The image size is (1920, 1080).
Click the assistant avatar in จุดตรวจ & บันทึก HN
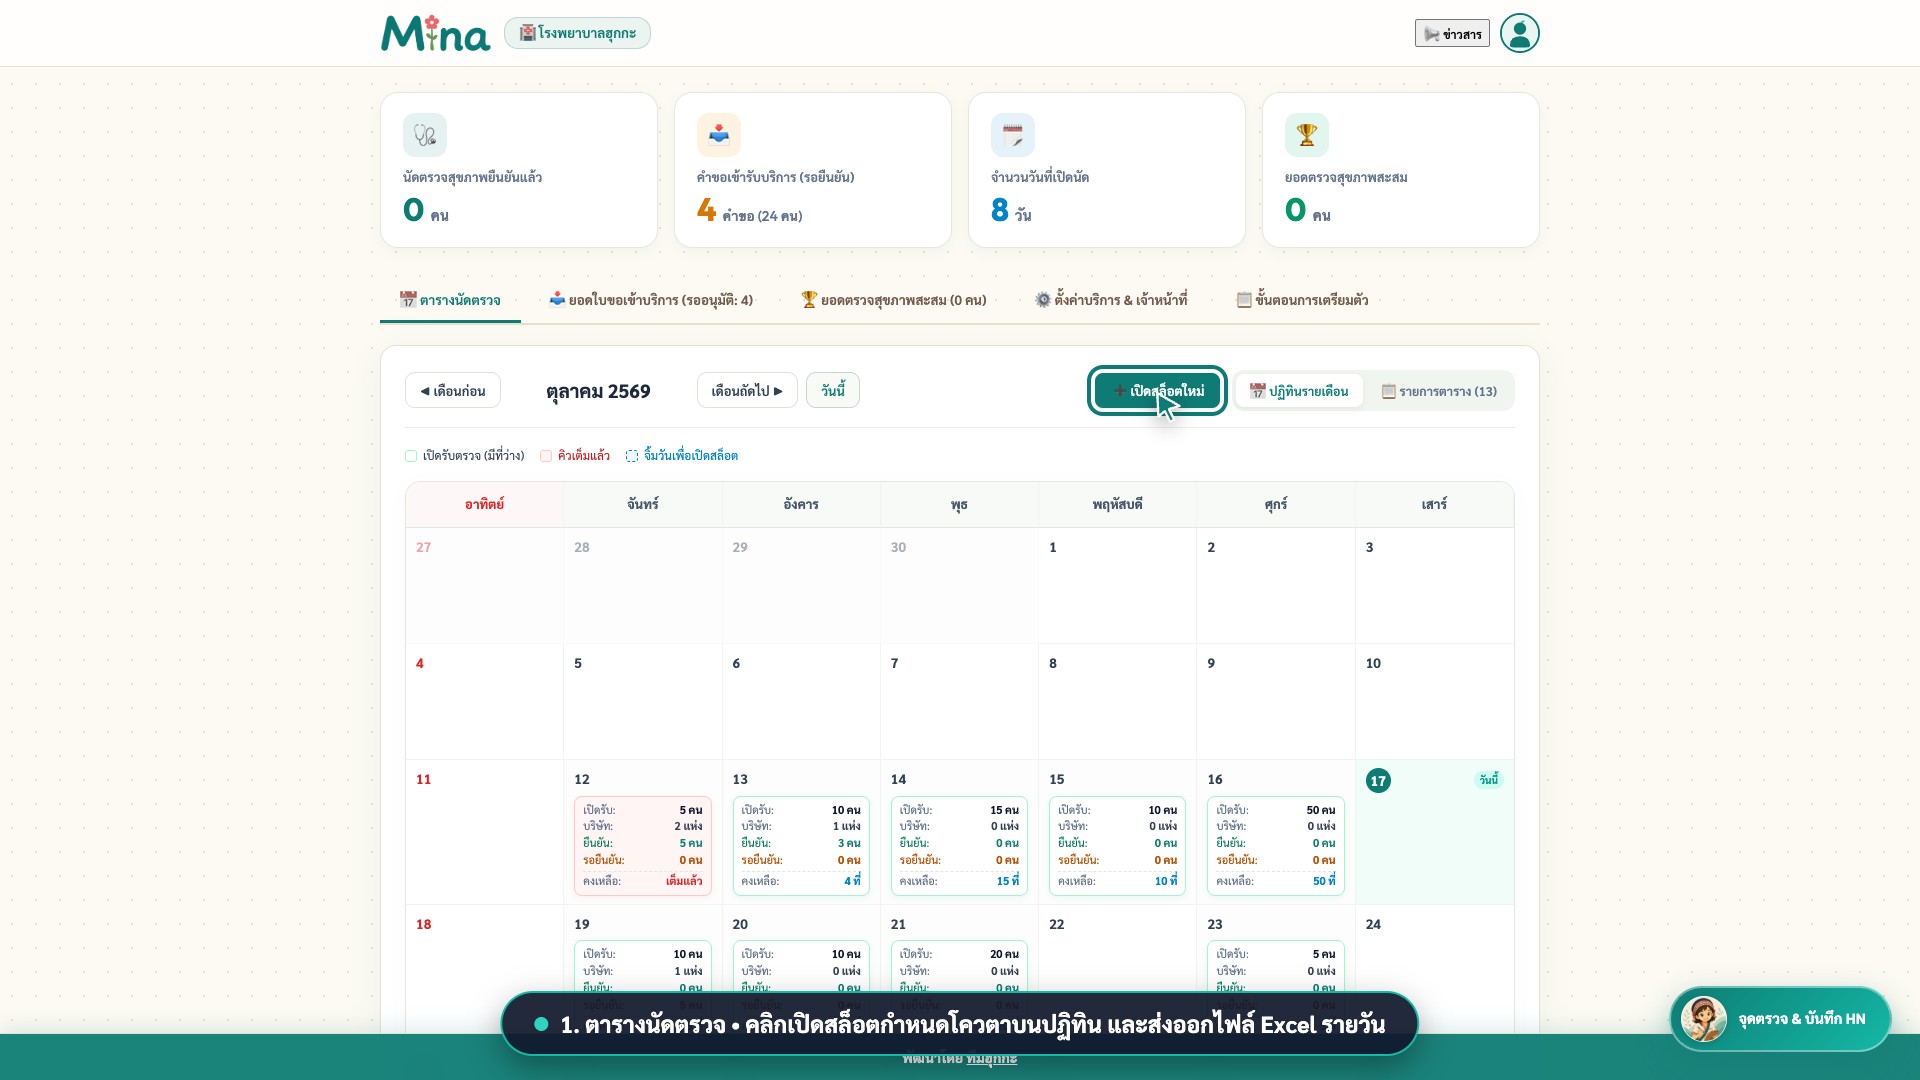click(1703, 1019)
